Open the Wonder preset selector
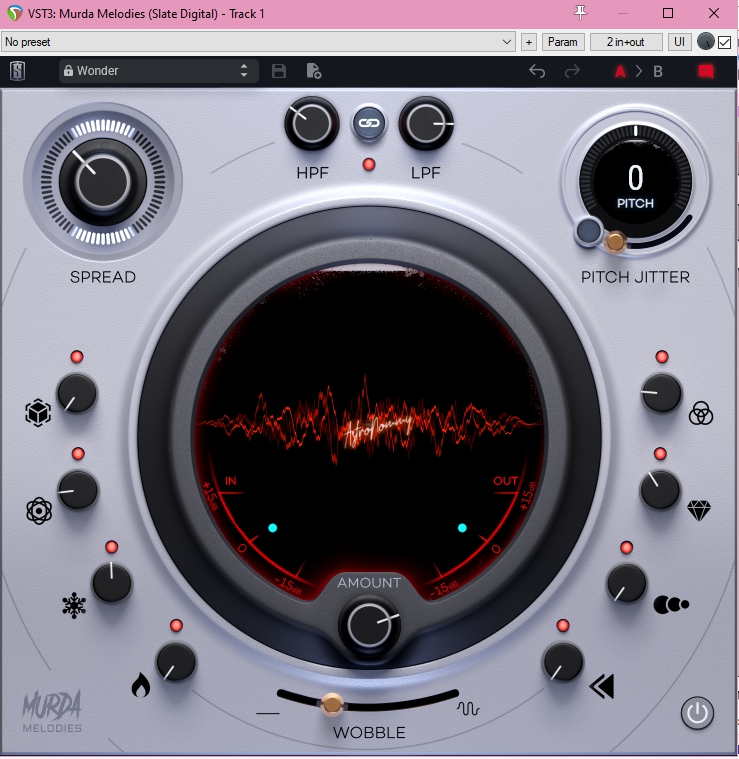Viewport: 739px width, 759px height. (x=158, y=71)
